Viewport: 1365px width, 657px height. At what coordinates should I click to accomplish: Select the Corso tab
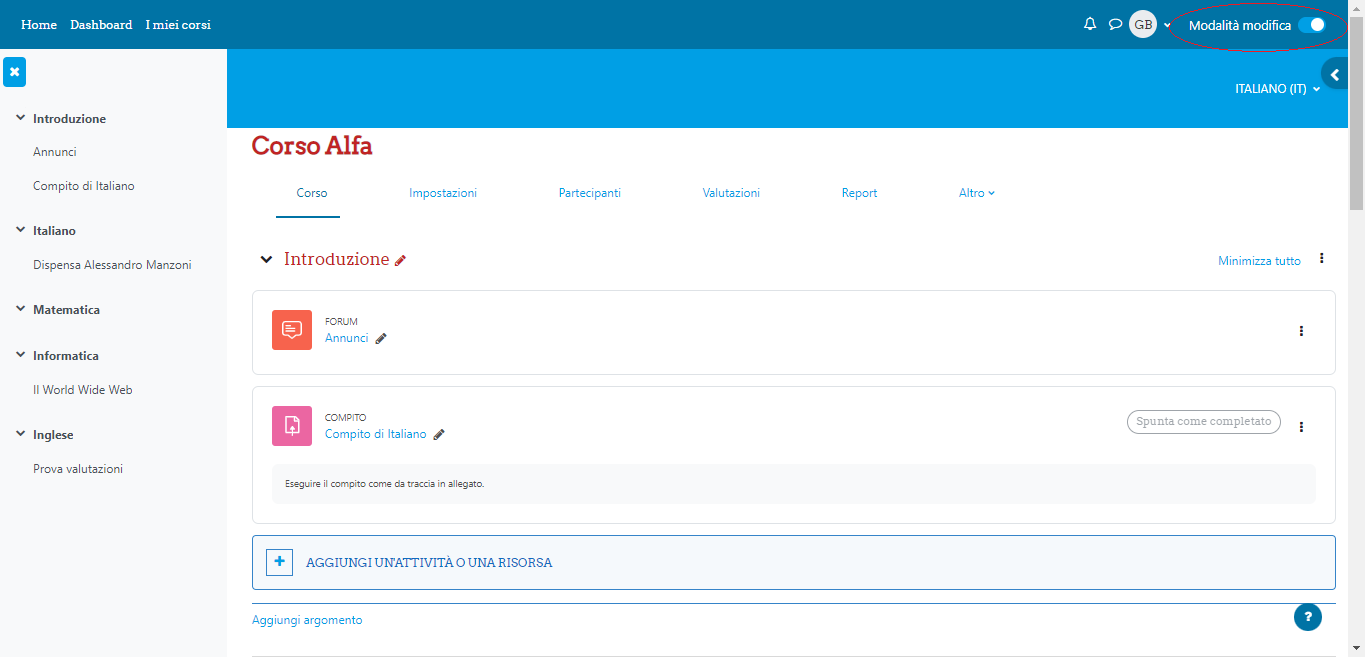click(x=312, y=193)
